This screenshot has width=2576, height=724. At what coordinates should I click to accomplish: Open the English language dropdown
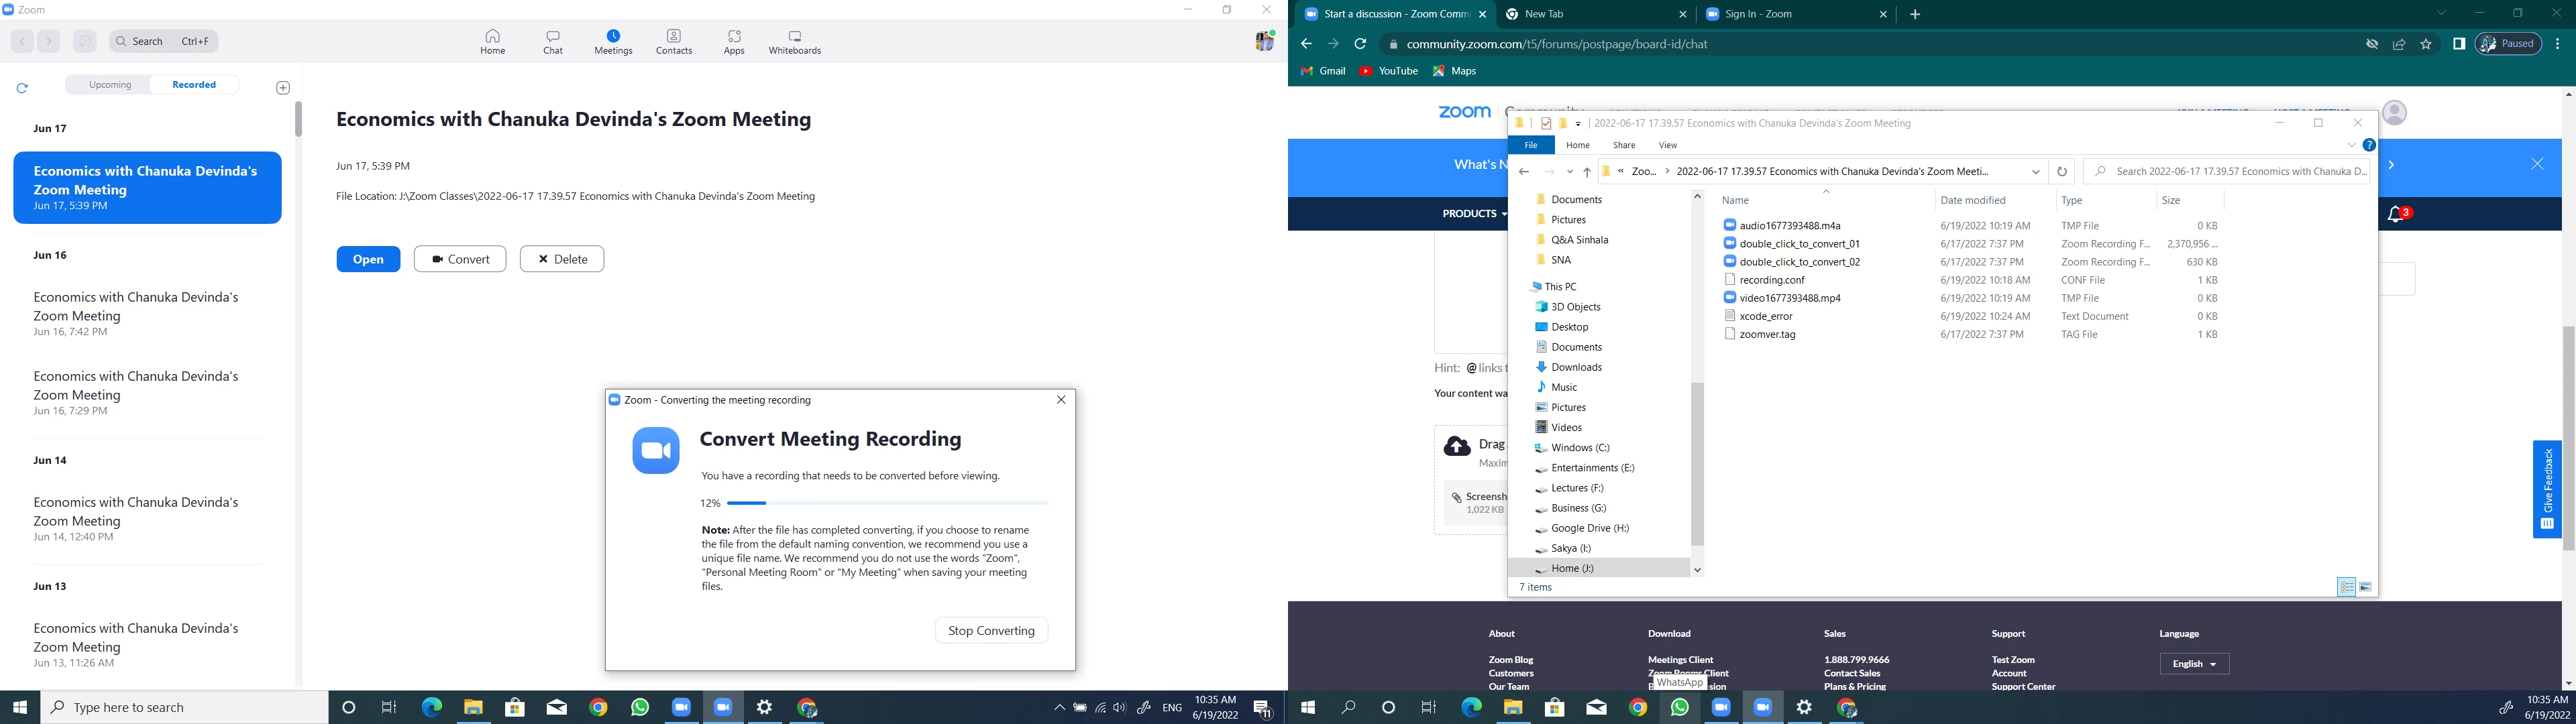tap(2194, 664)
